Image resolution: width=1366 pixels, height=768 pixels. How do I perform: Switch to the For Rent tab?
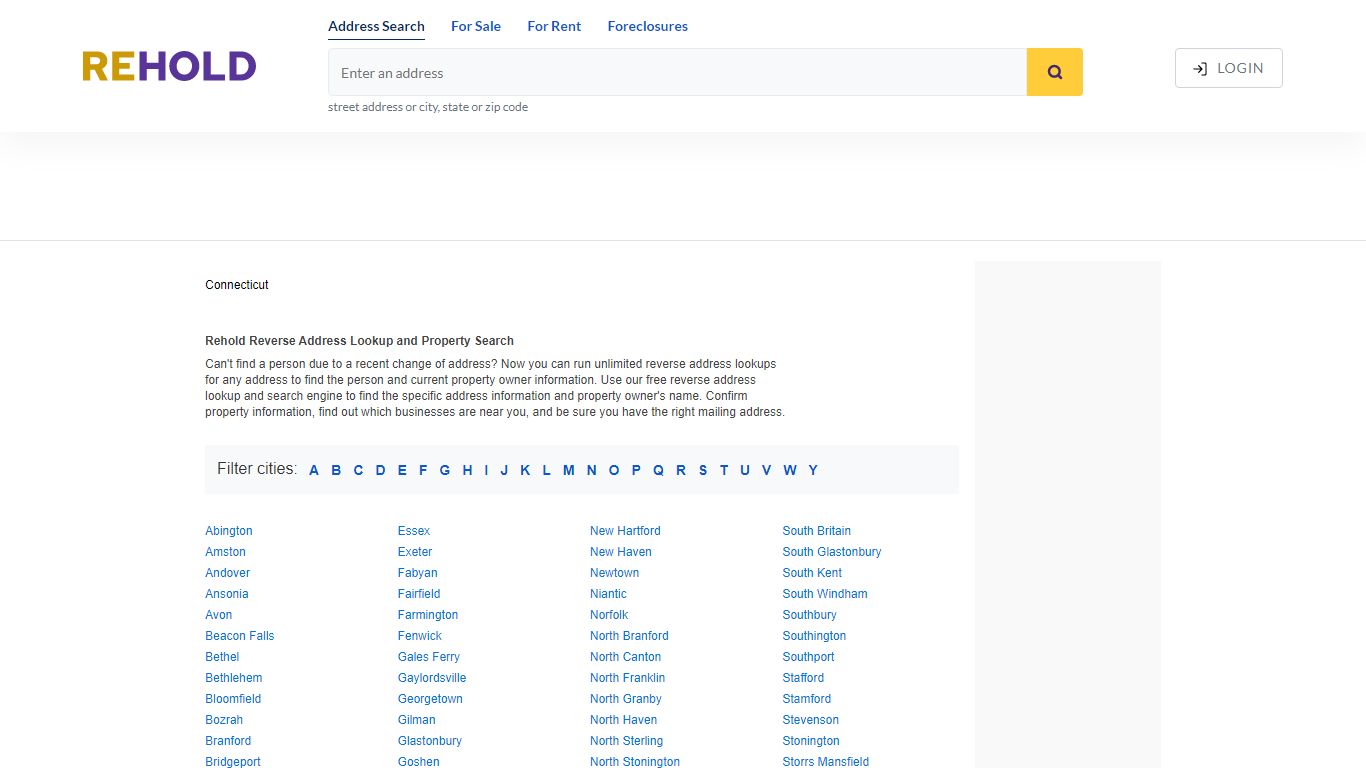click(x=554, y=26)
